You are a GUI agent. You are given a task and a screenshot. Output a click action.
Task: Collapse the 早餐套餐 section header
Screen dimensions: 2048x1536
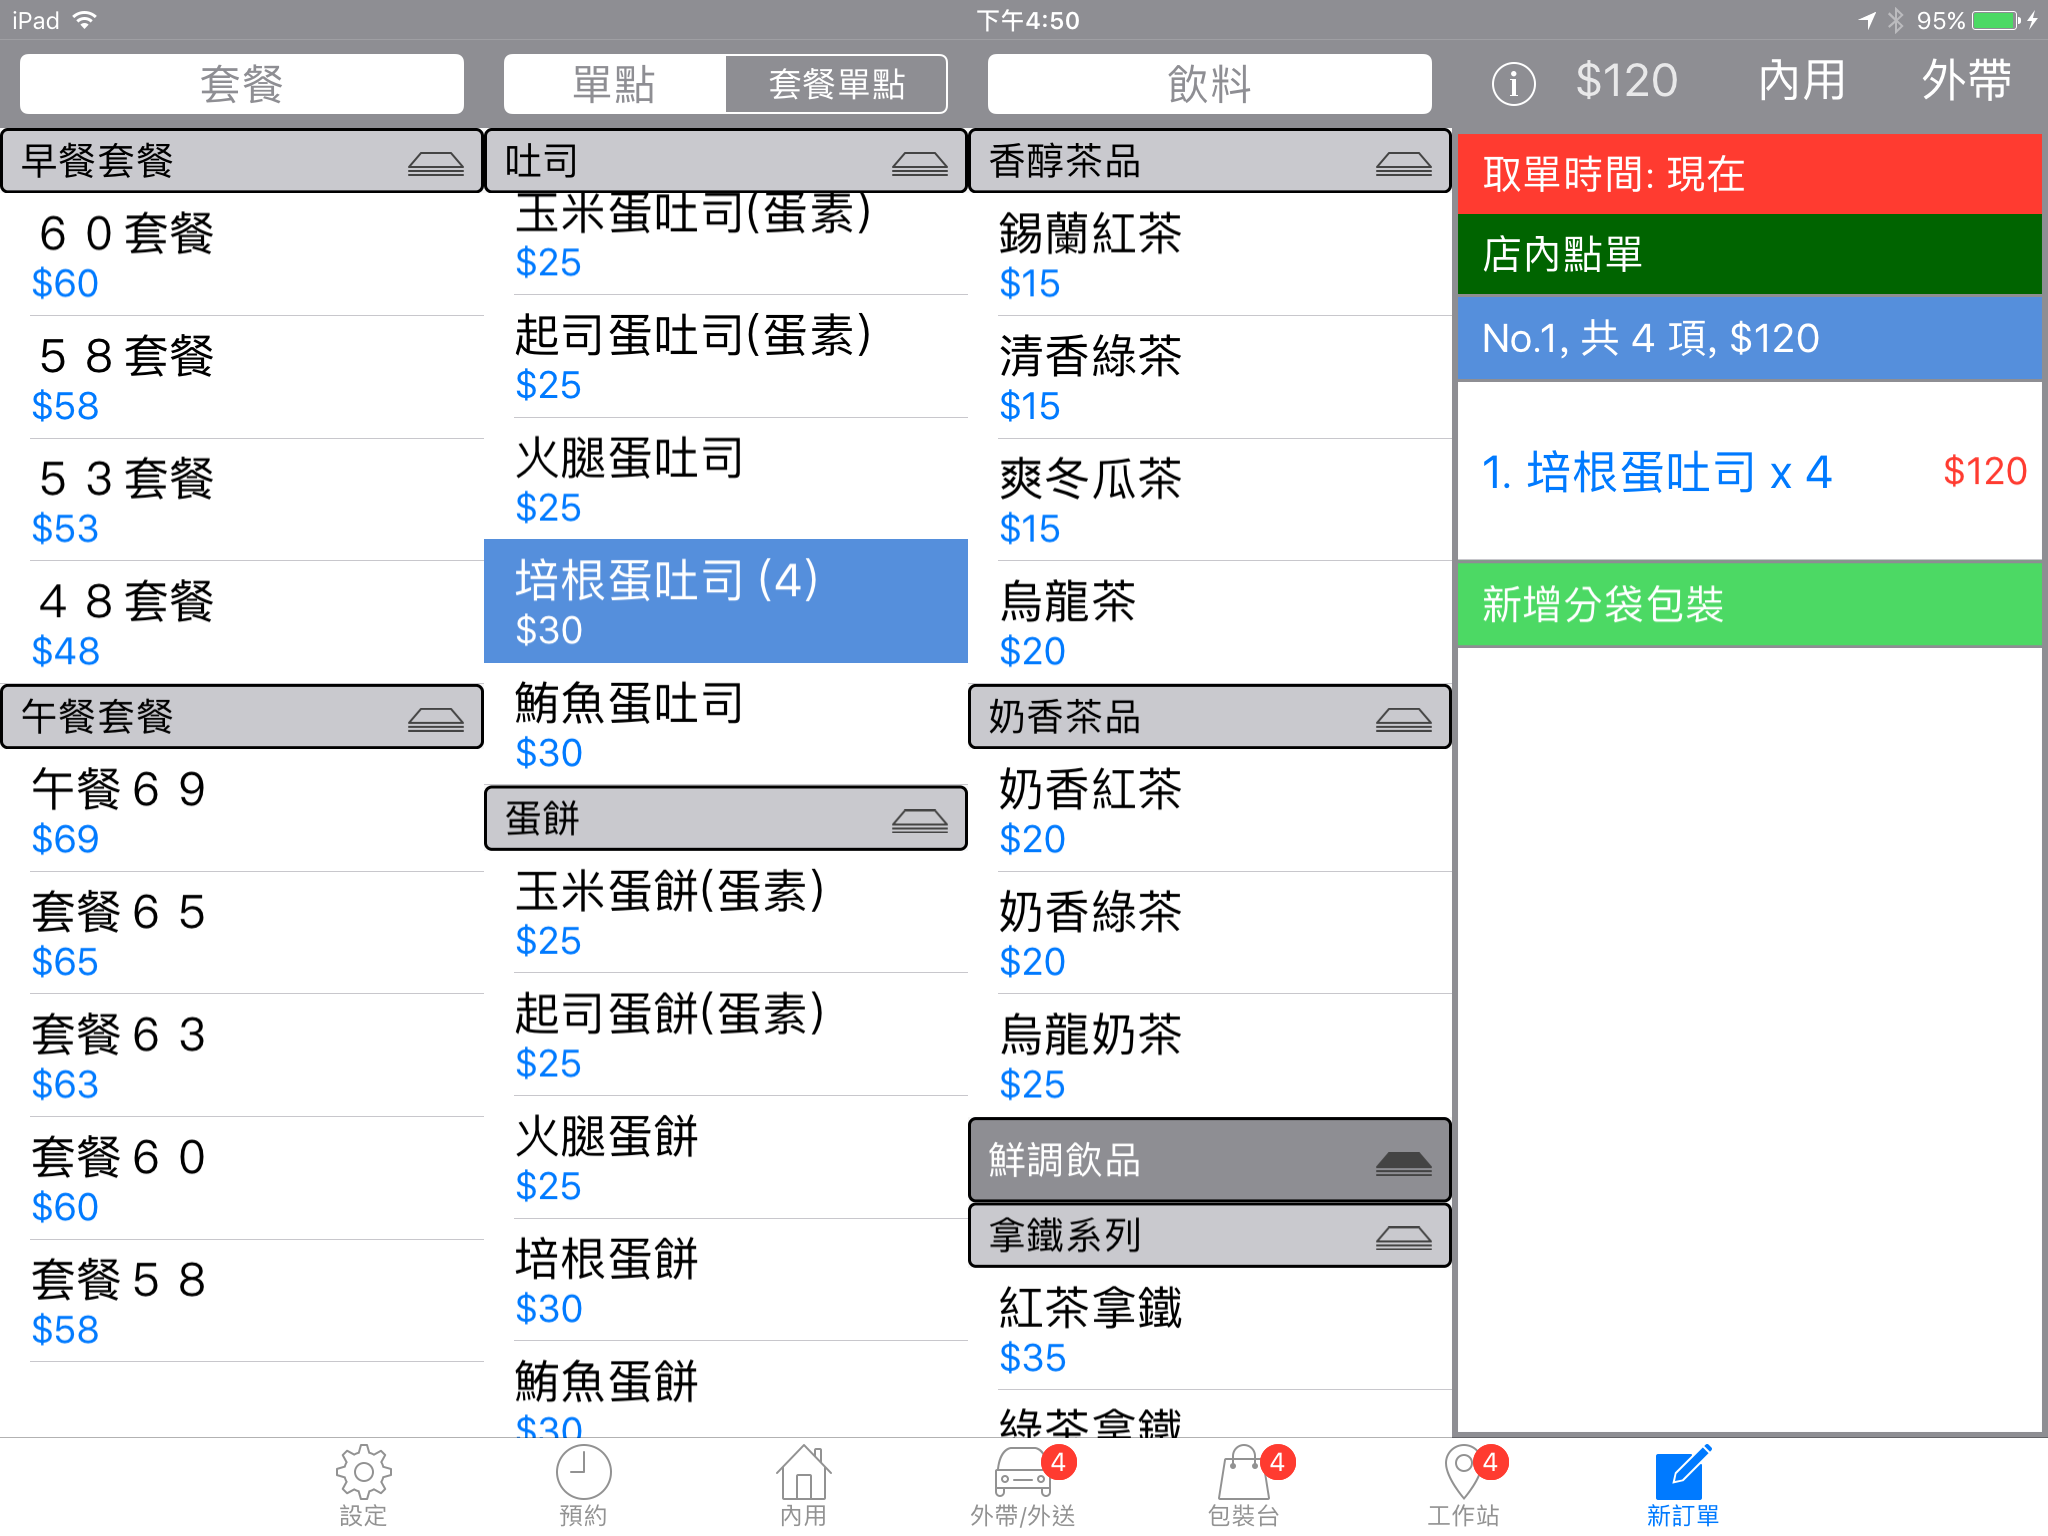coord(242,161)
